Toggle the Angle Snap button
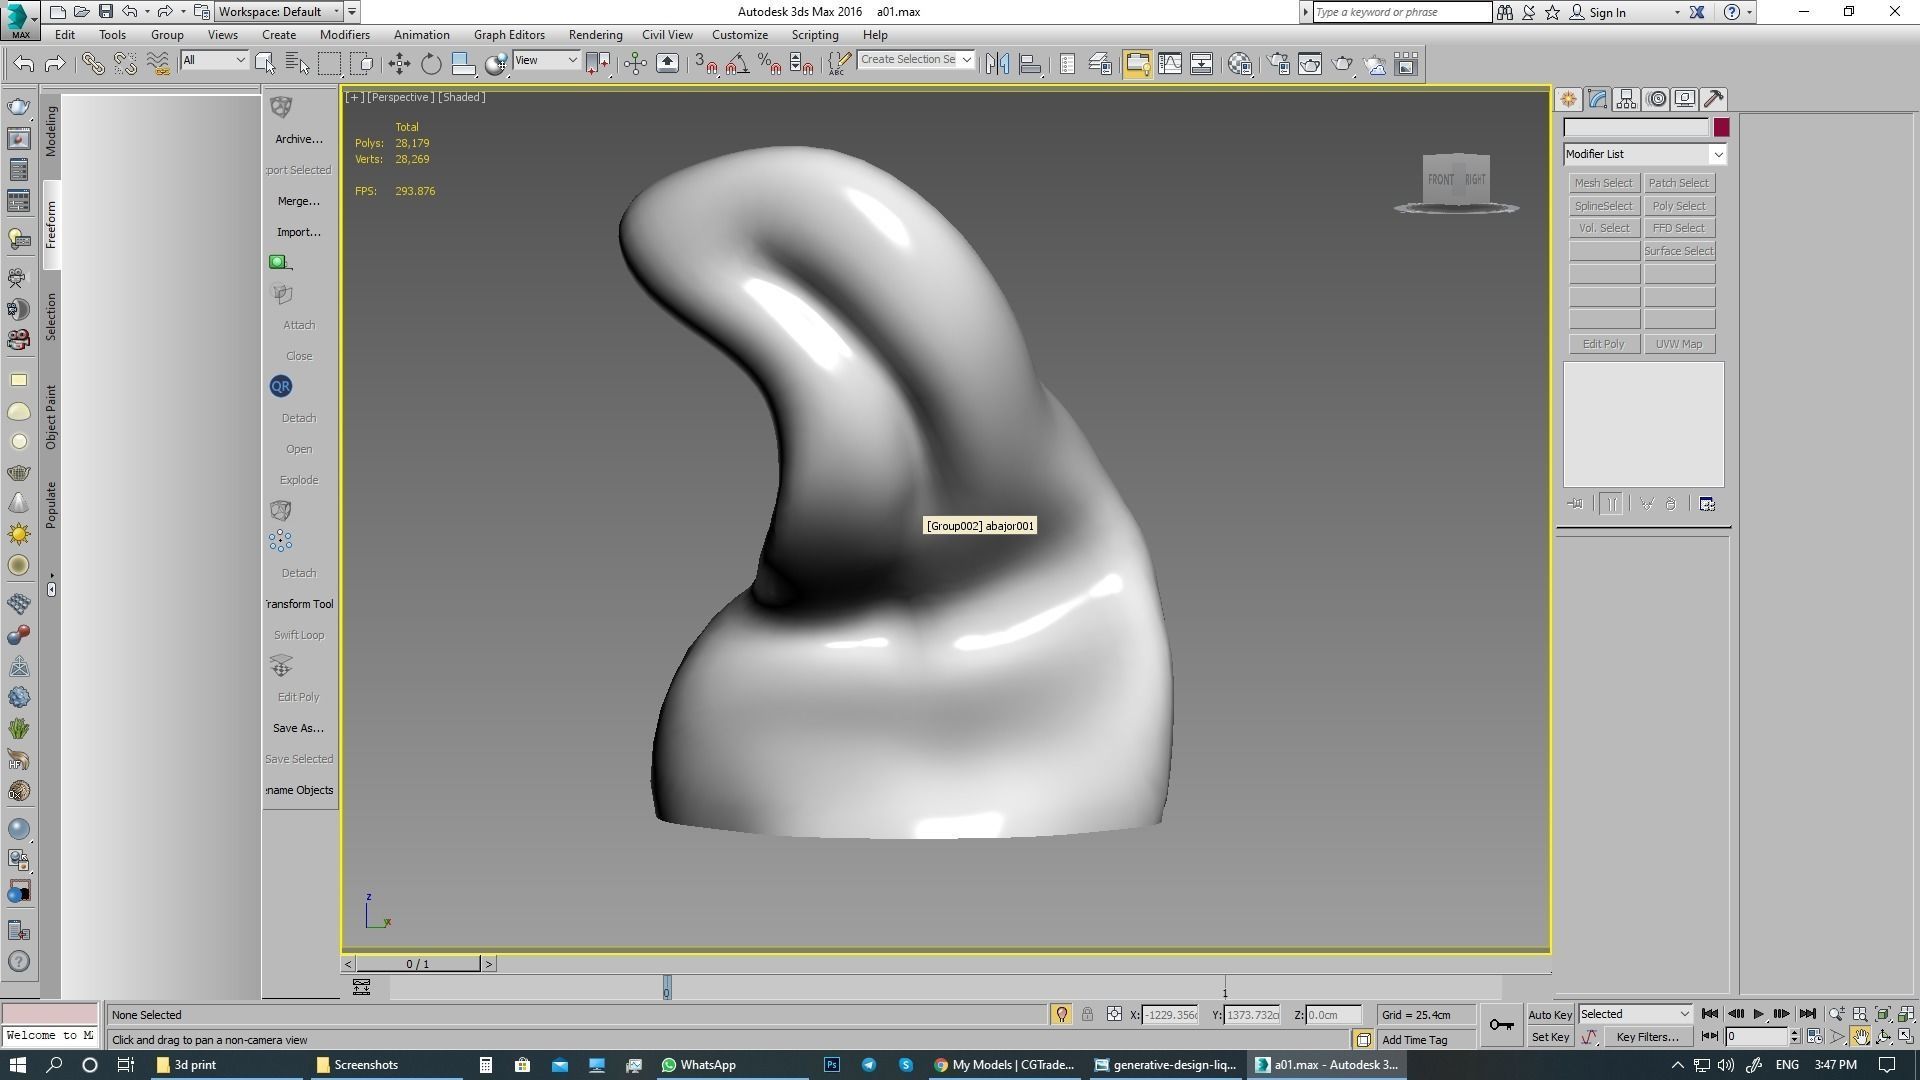Viewport: 1920px width, 1080px height. click(x=737, y=64)
